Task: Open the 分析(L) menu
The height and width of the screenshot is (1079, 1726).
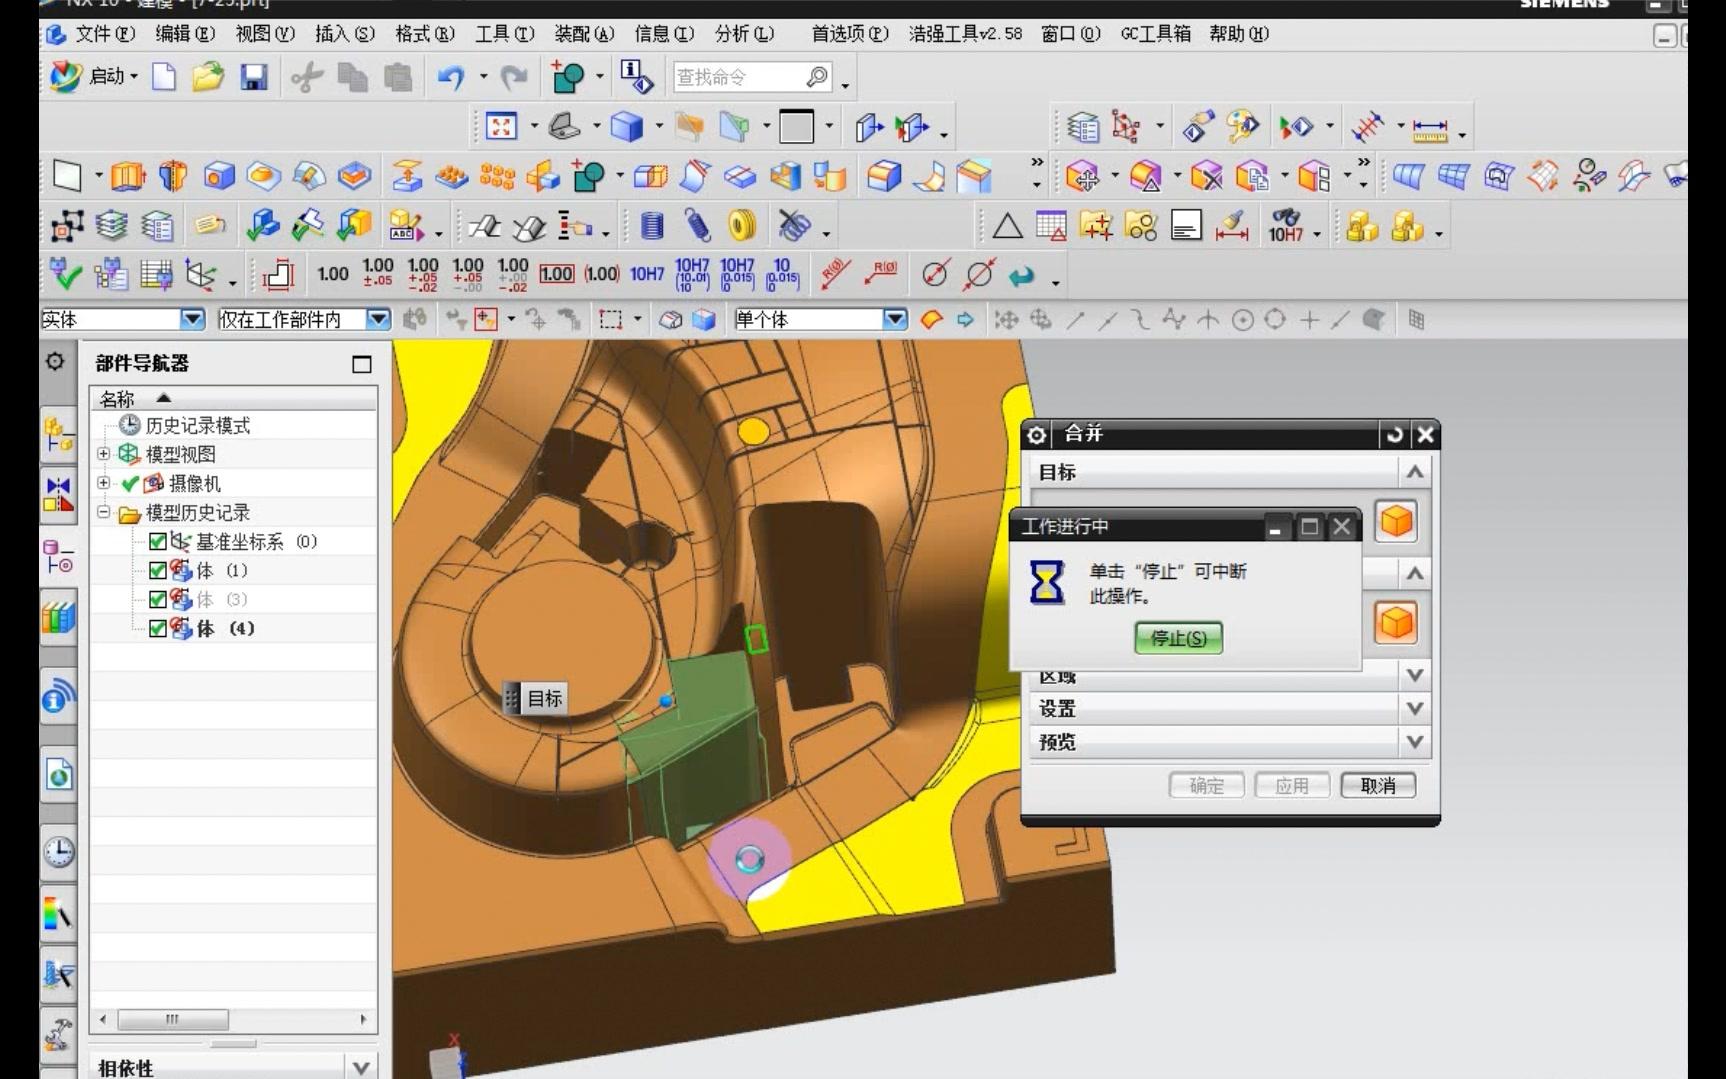Action: 745,34
